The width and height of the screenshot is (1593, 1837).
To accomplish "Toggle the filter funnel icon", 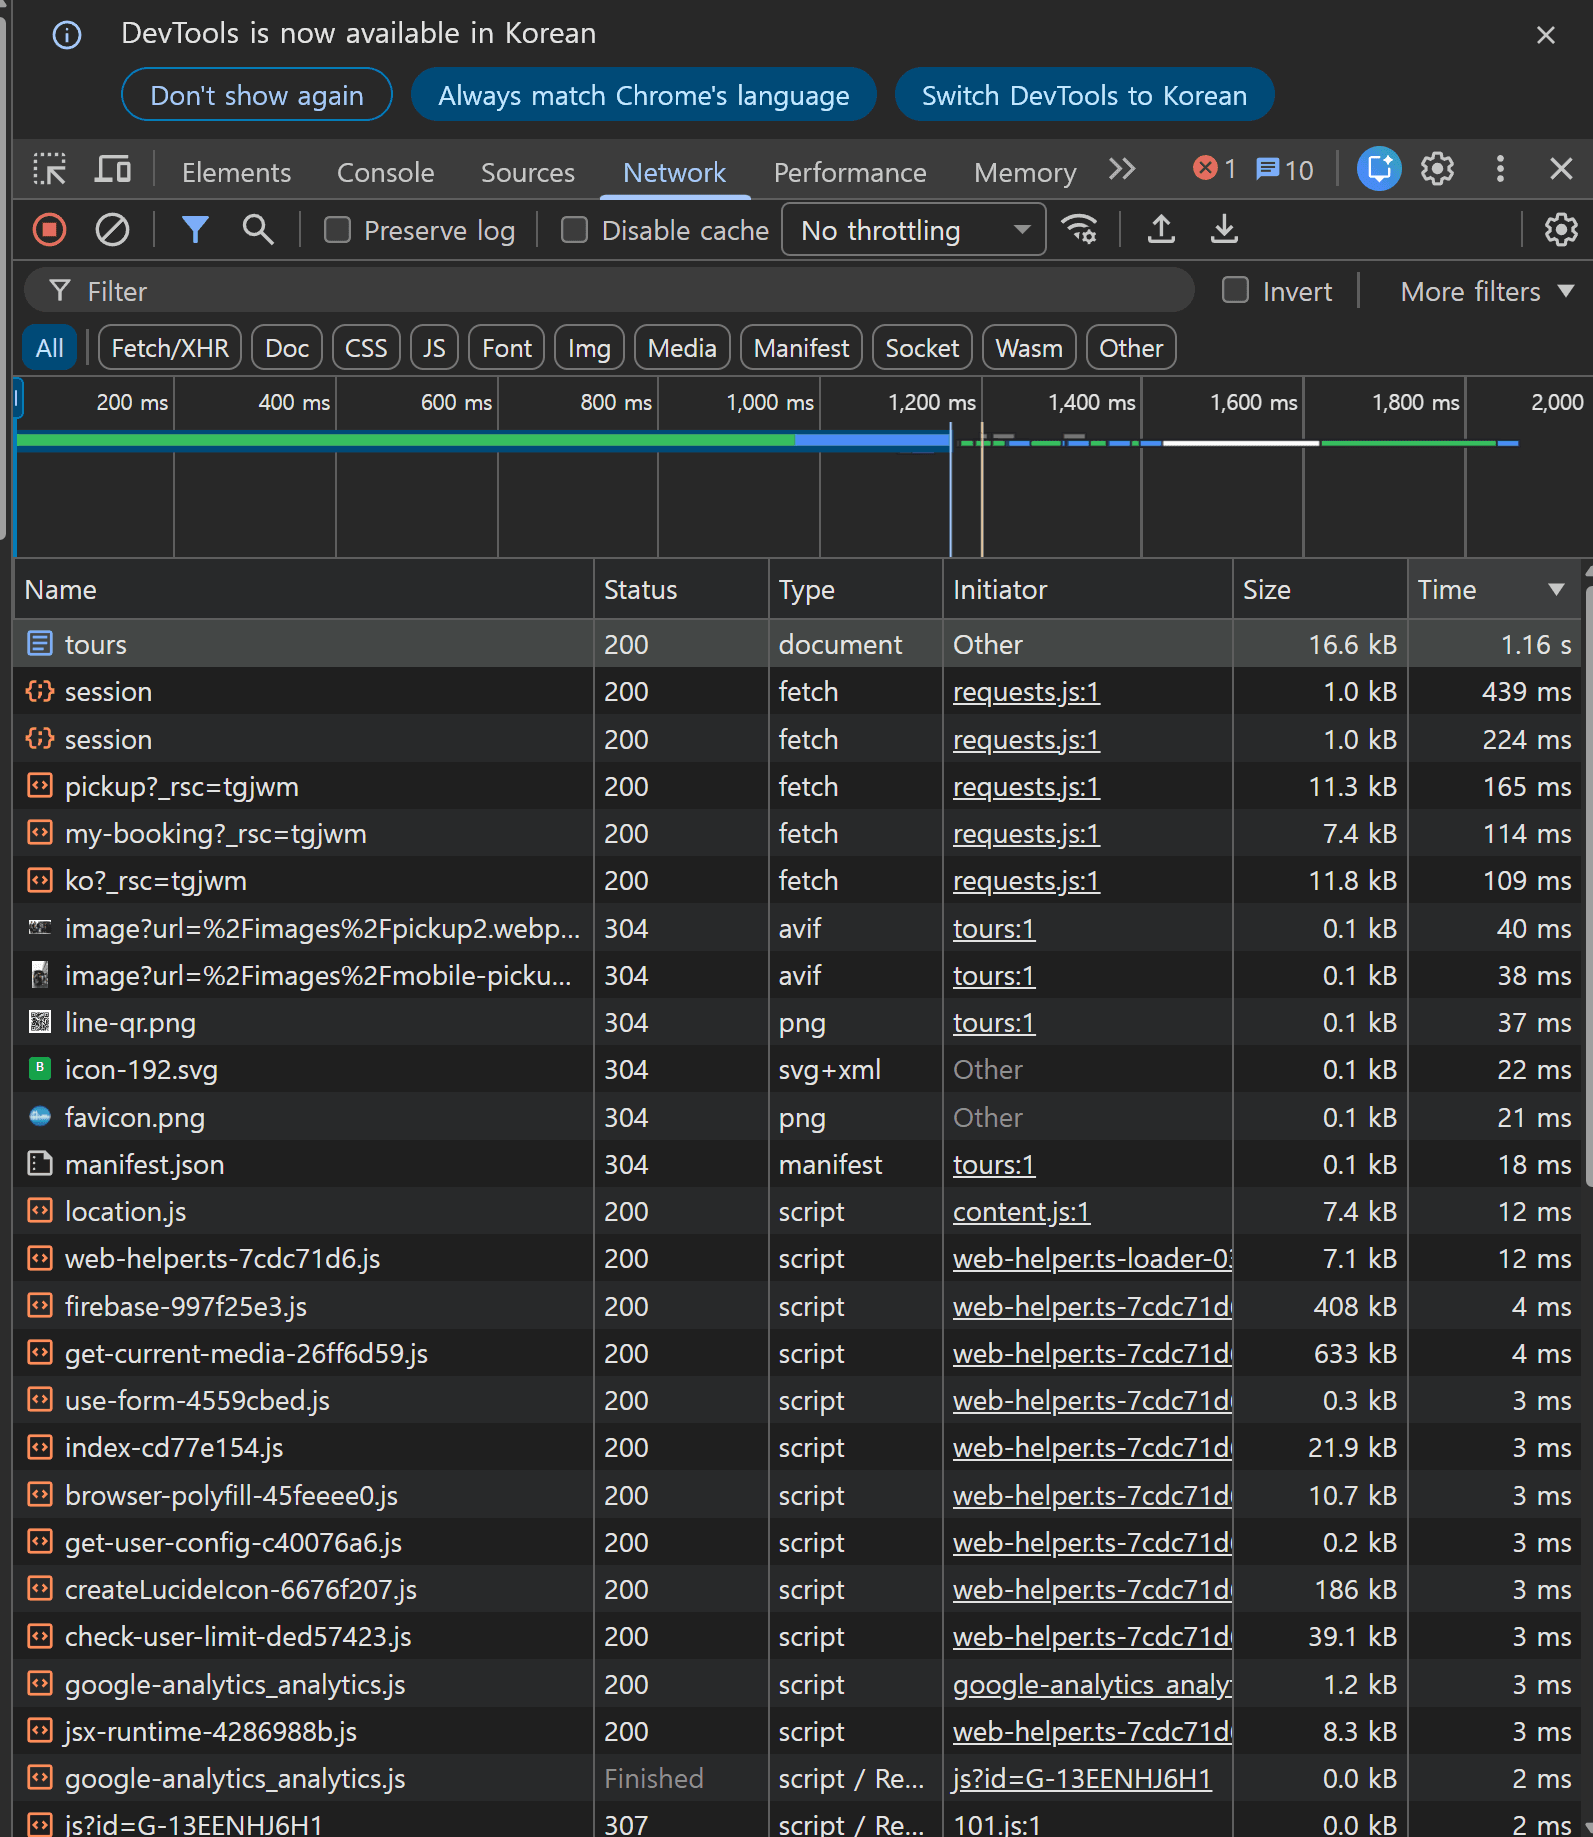I will [195, 230].
